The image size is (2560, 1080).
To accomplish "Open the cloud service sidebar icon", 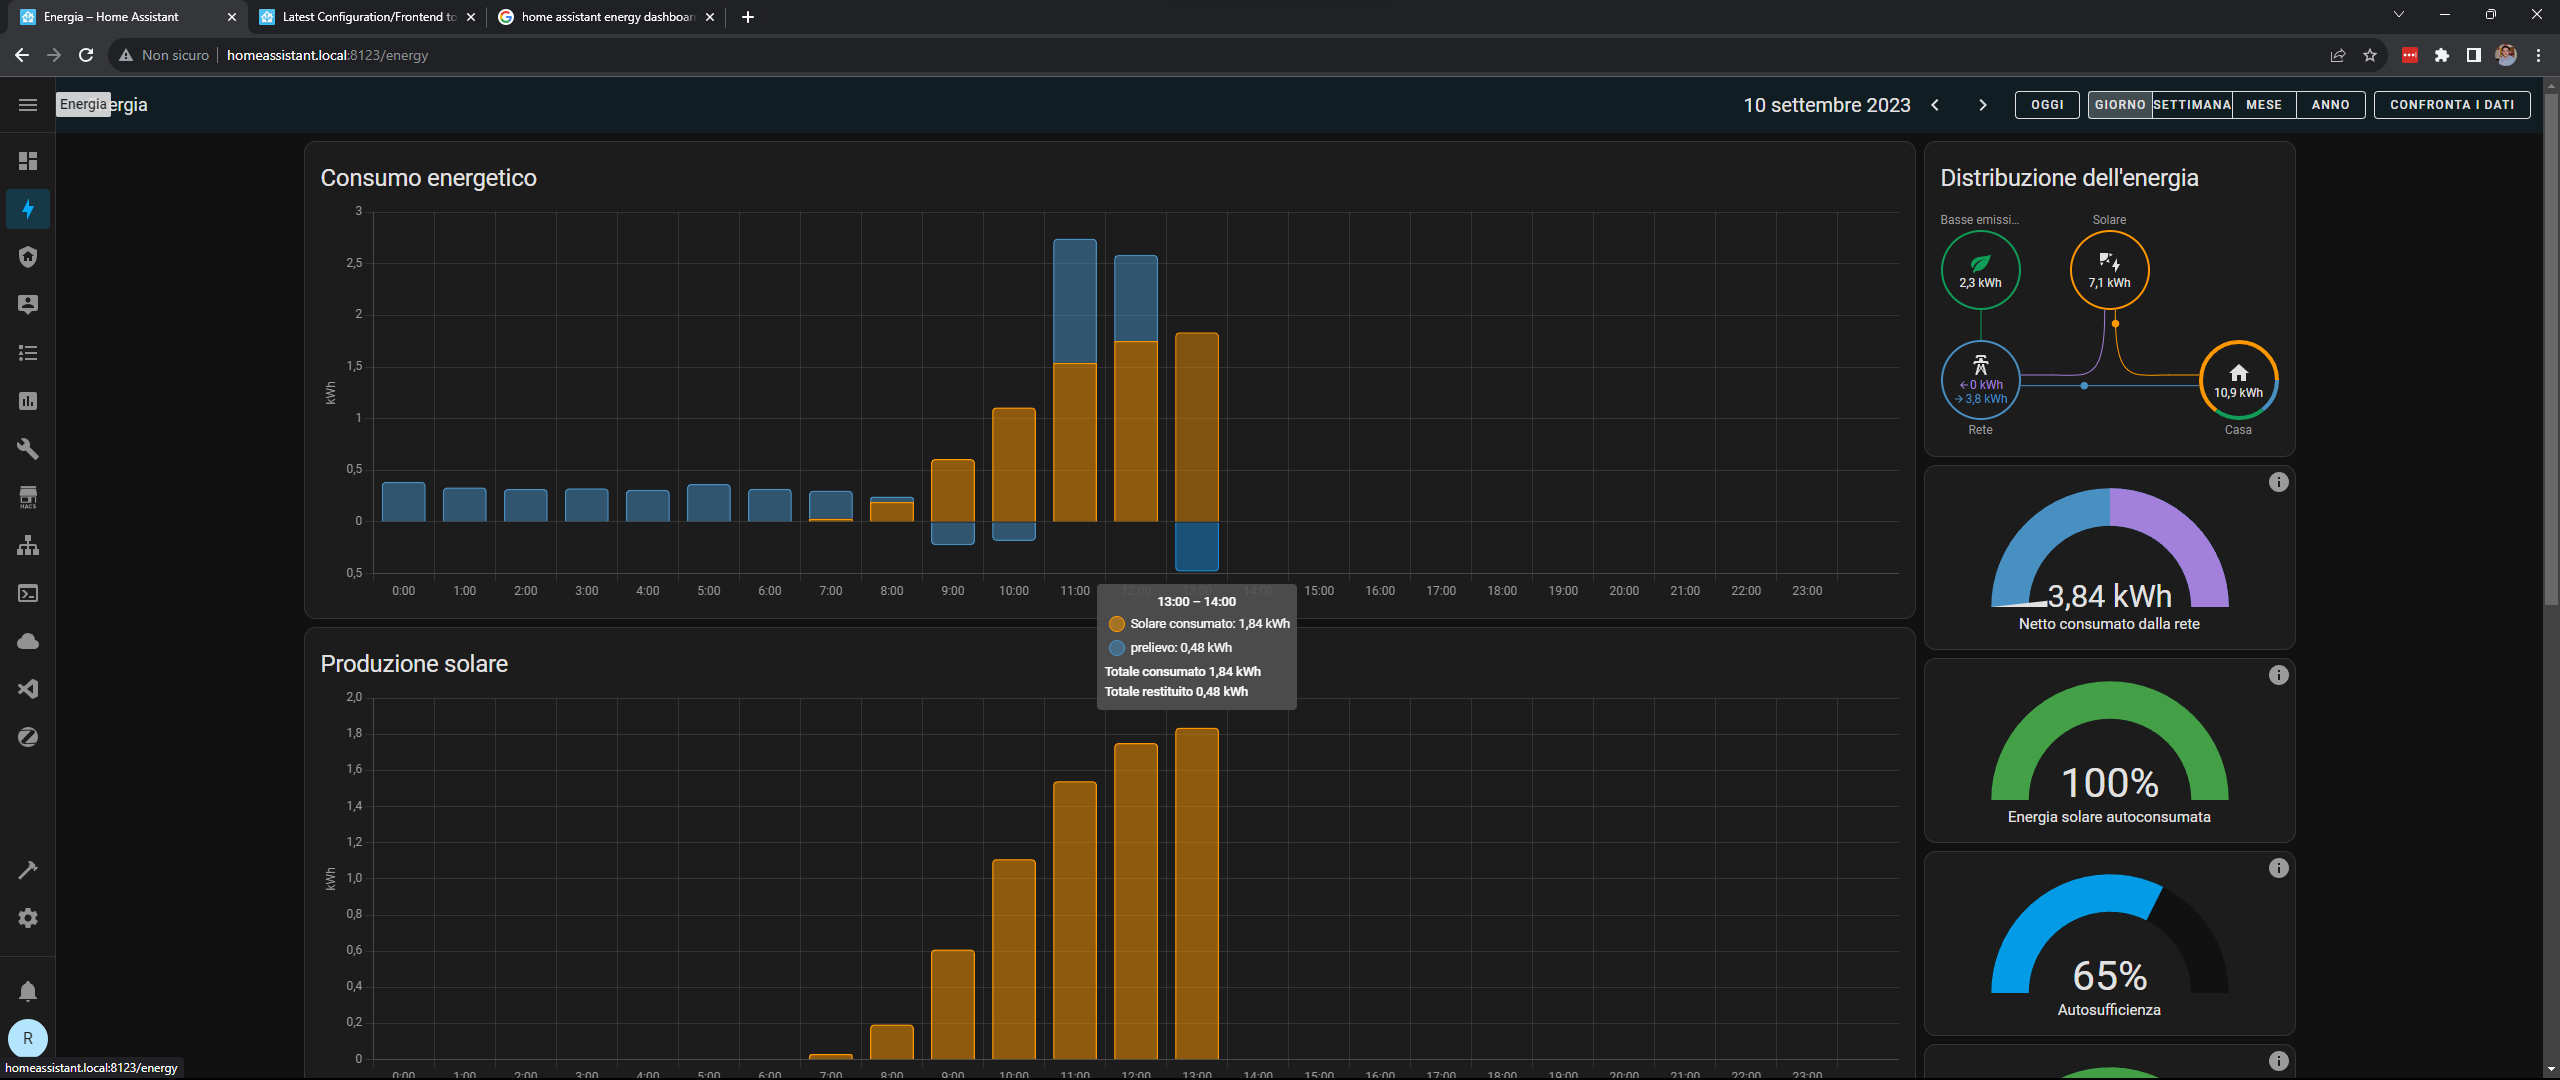I will pos(28,641).
